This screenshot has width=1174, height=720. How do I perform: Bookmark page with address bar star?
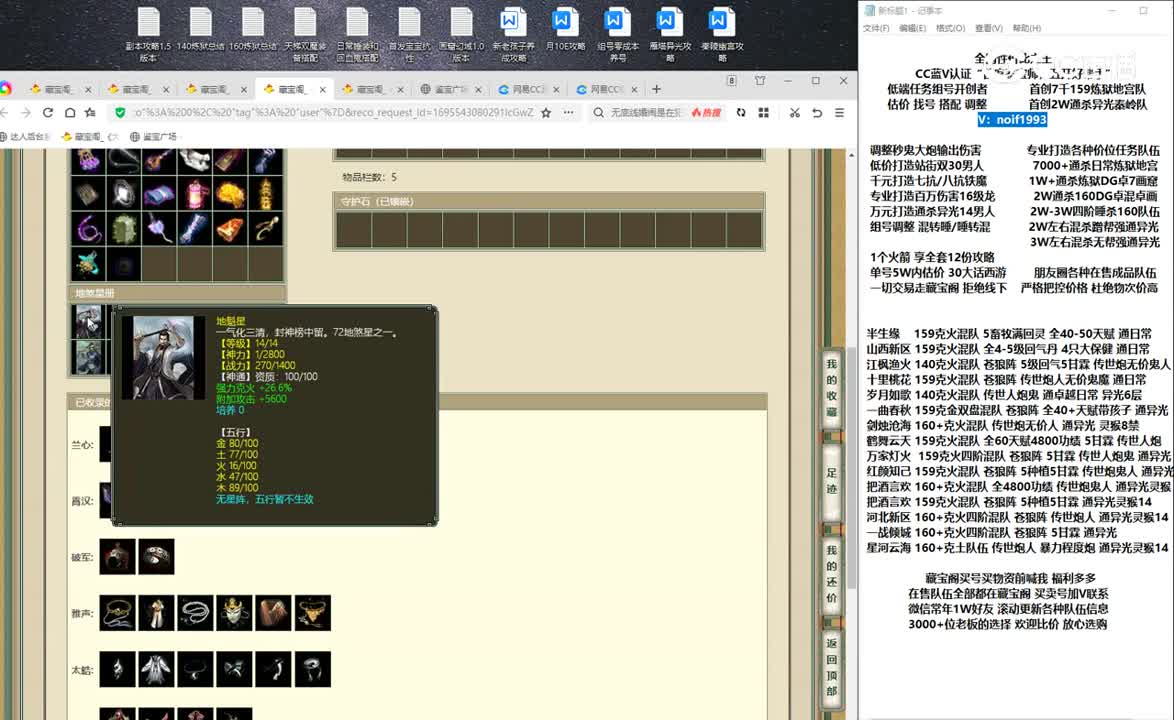[x=546, y=112]
